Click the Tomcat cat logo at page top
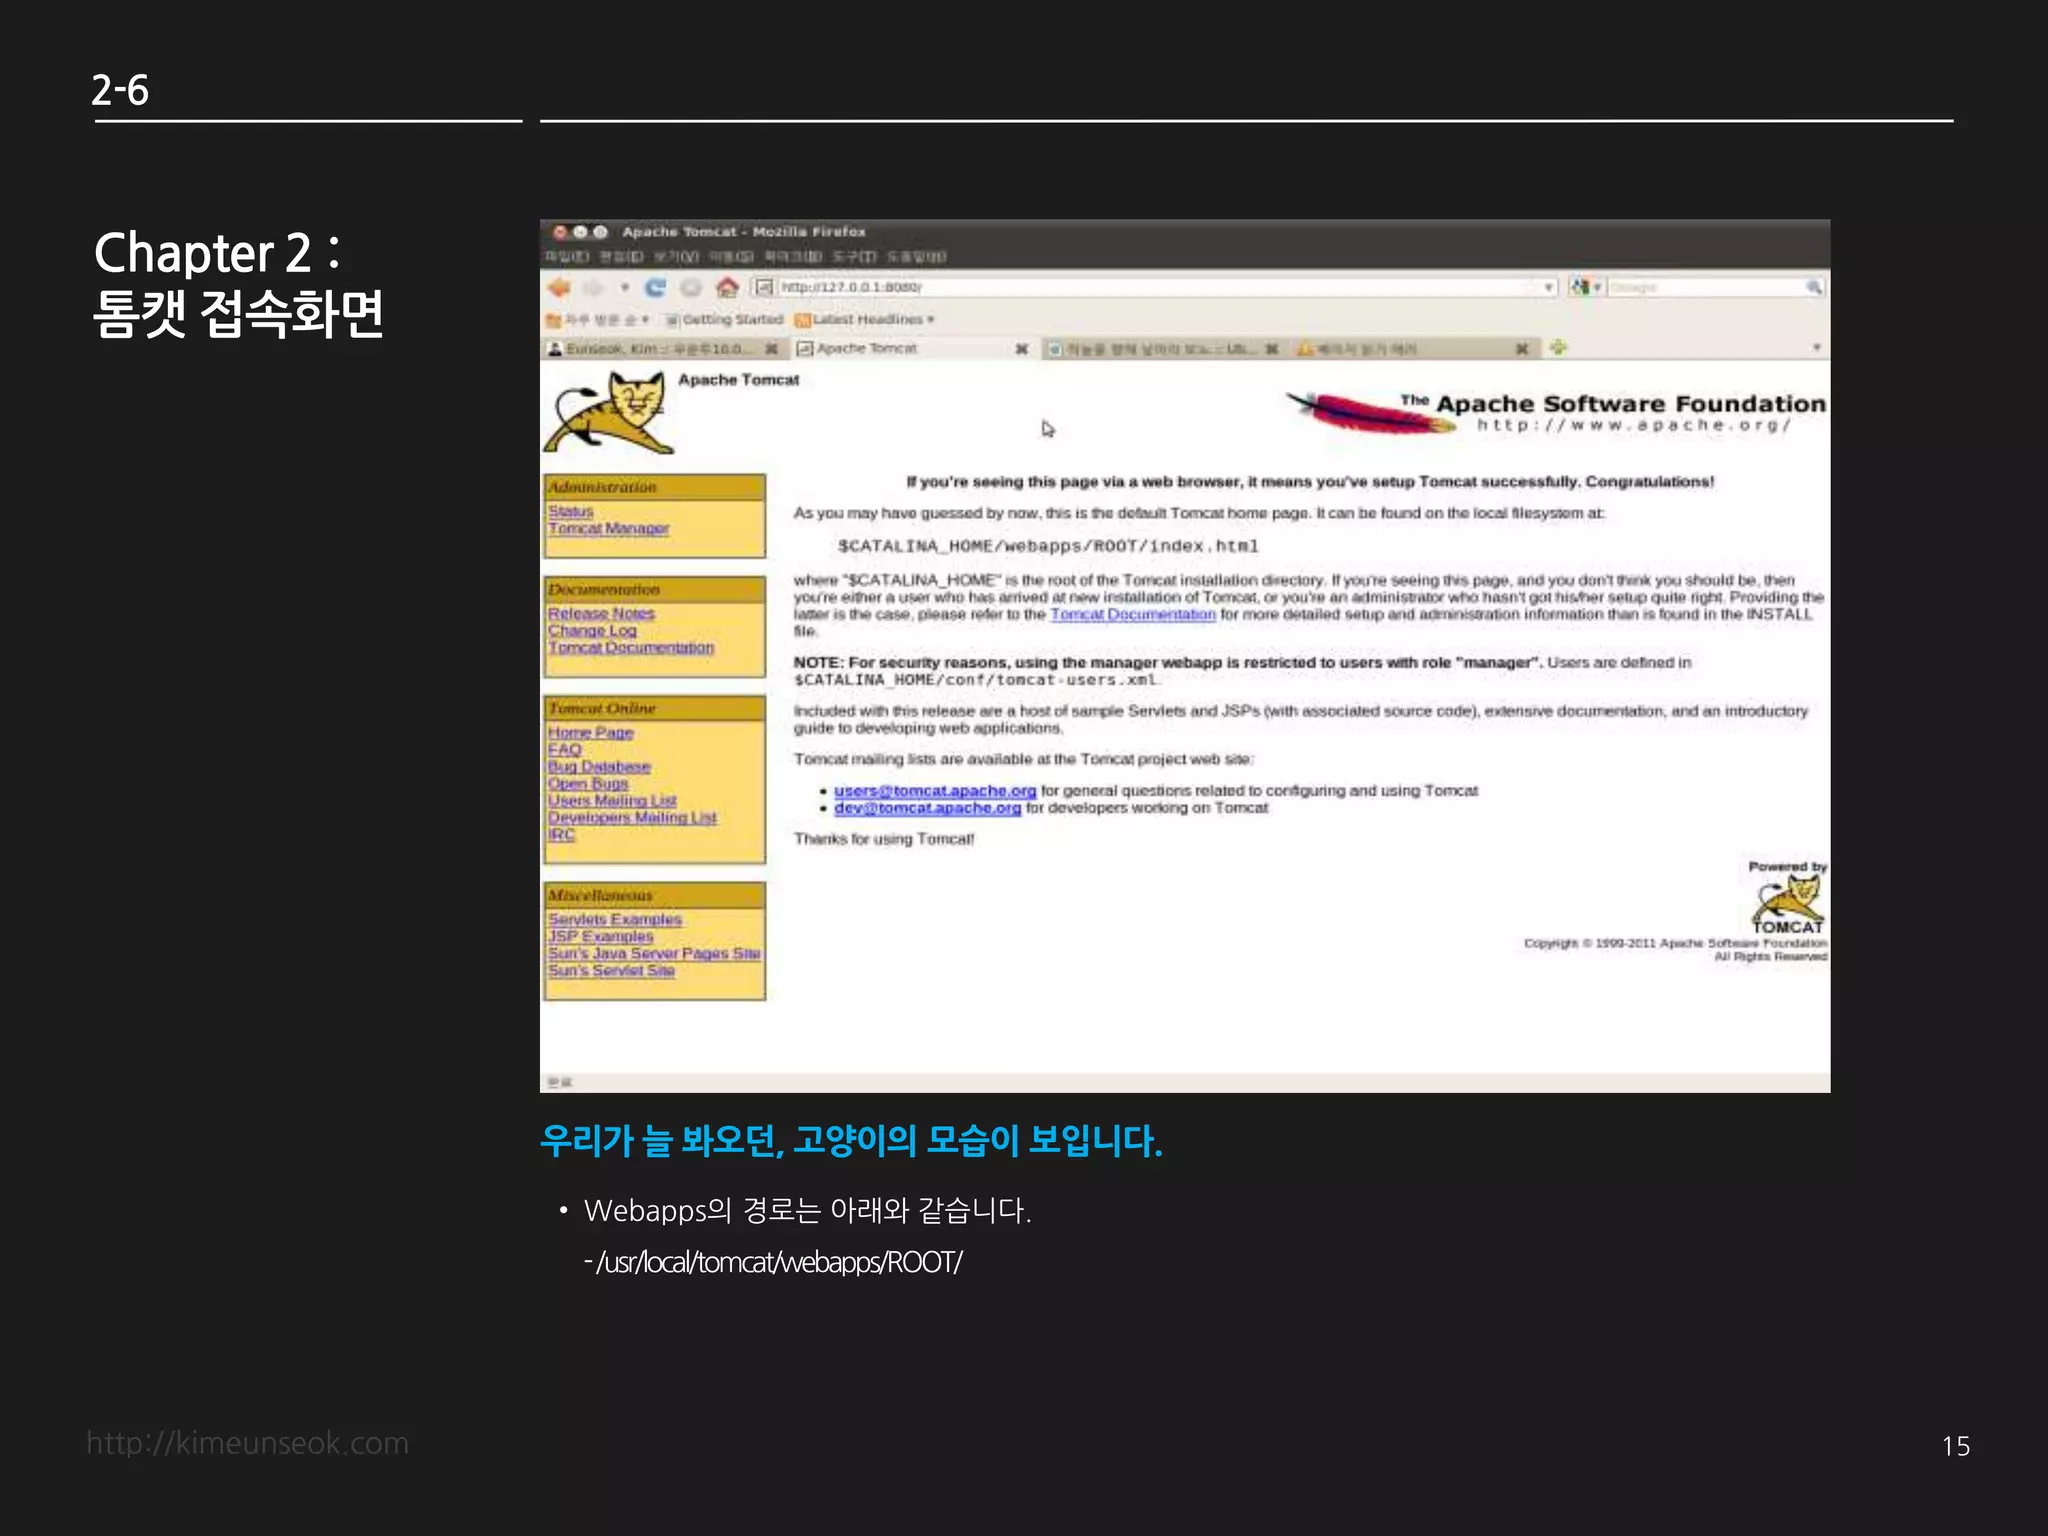The height and width of the screenshot is (1536, 2048). 608,413
